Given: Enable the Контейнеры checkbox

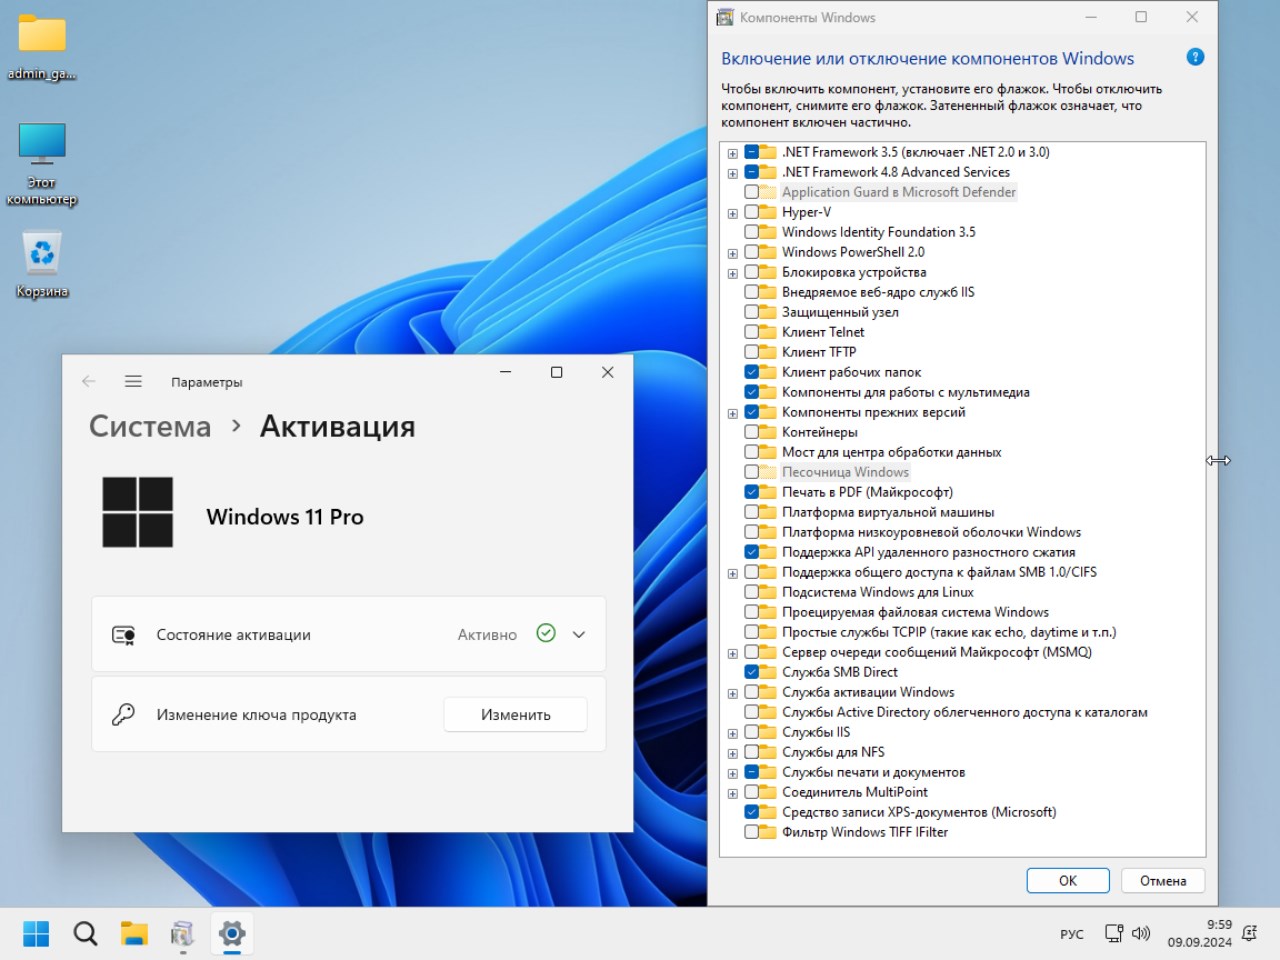Looking at the screenshot, I should click(x=752, y=432).
